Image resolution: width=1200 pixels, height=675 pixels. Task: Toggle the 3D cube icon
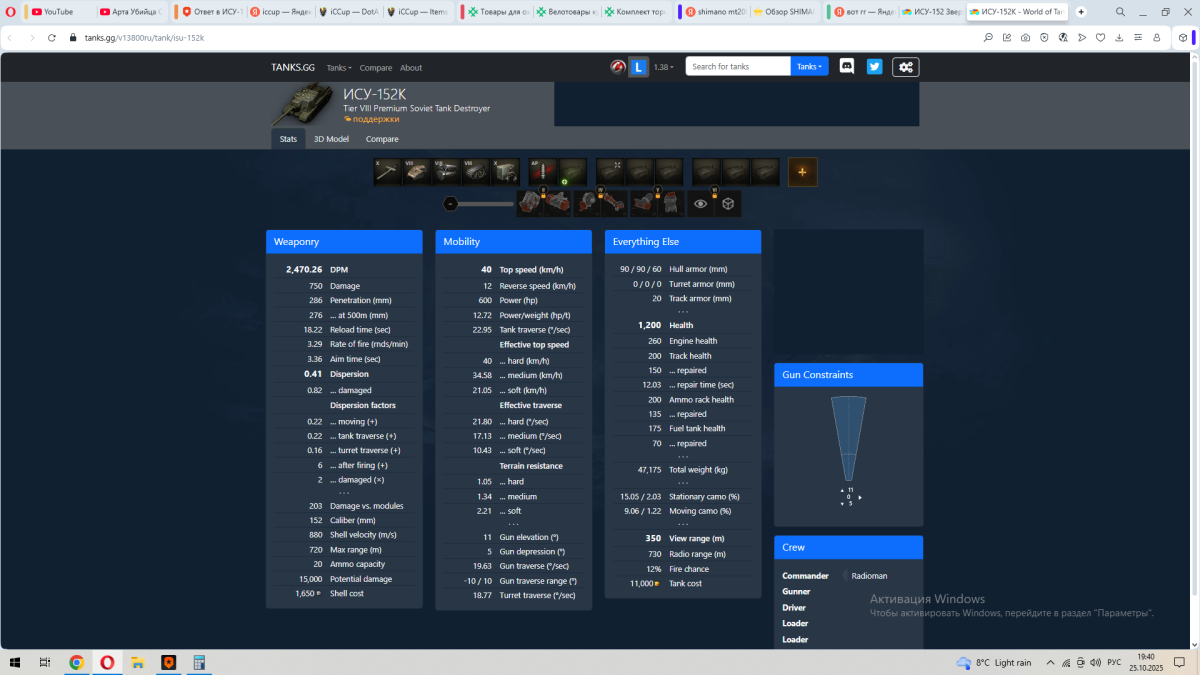tap(729, 203)
